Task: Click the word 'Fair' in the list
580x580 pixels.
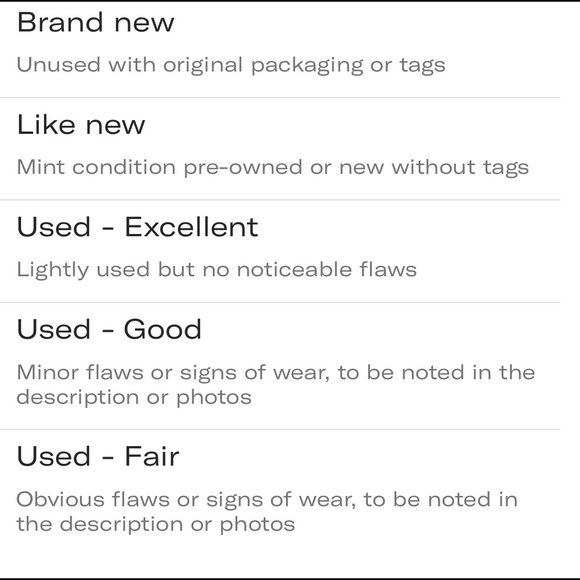Action: [x=152, y=456]
